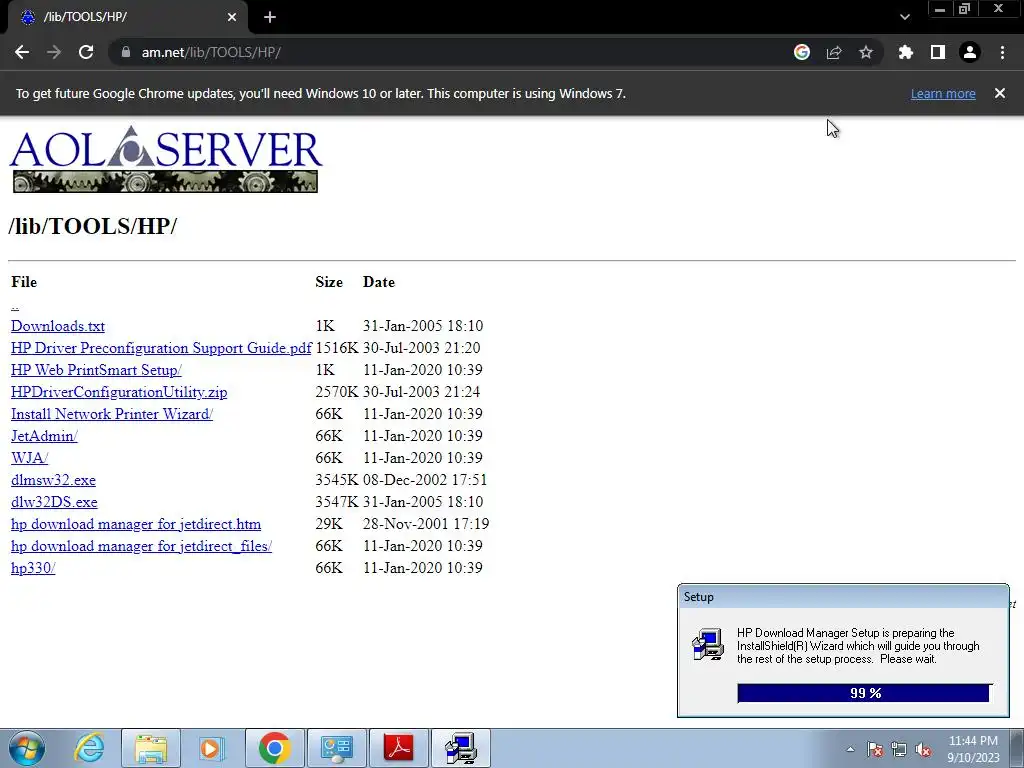1024x768 pixels.
Task: Open HP Driver Preconfiguration Support Guide.pdf
Action: tap(161, 348)
